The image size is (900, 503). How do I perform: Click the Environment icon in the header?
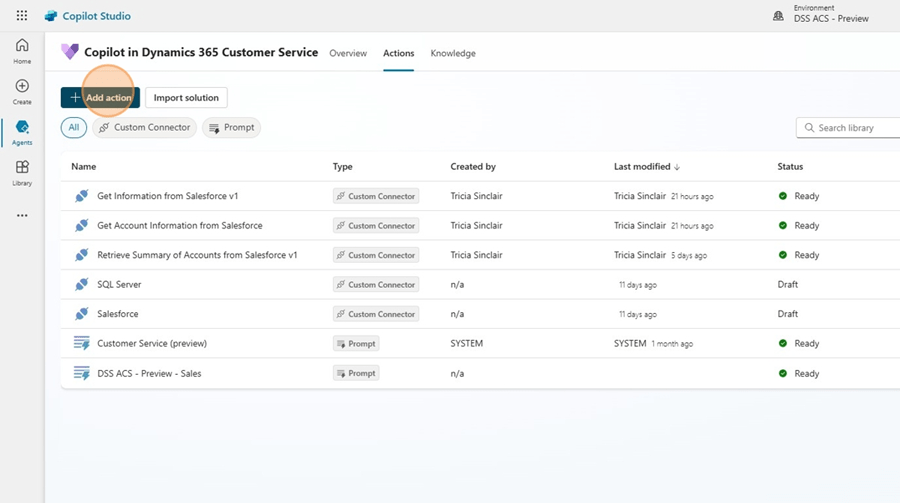coord(779,16)
